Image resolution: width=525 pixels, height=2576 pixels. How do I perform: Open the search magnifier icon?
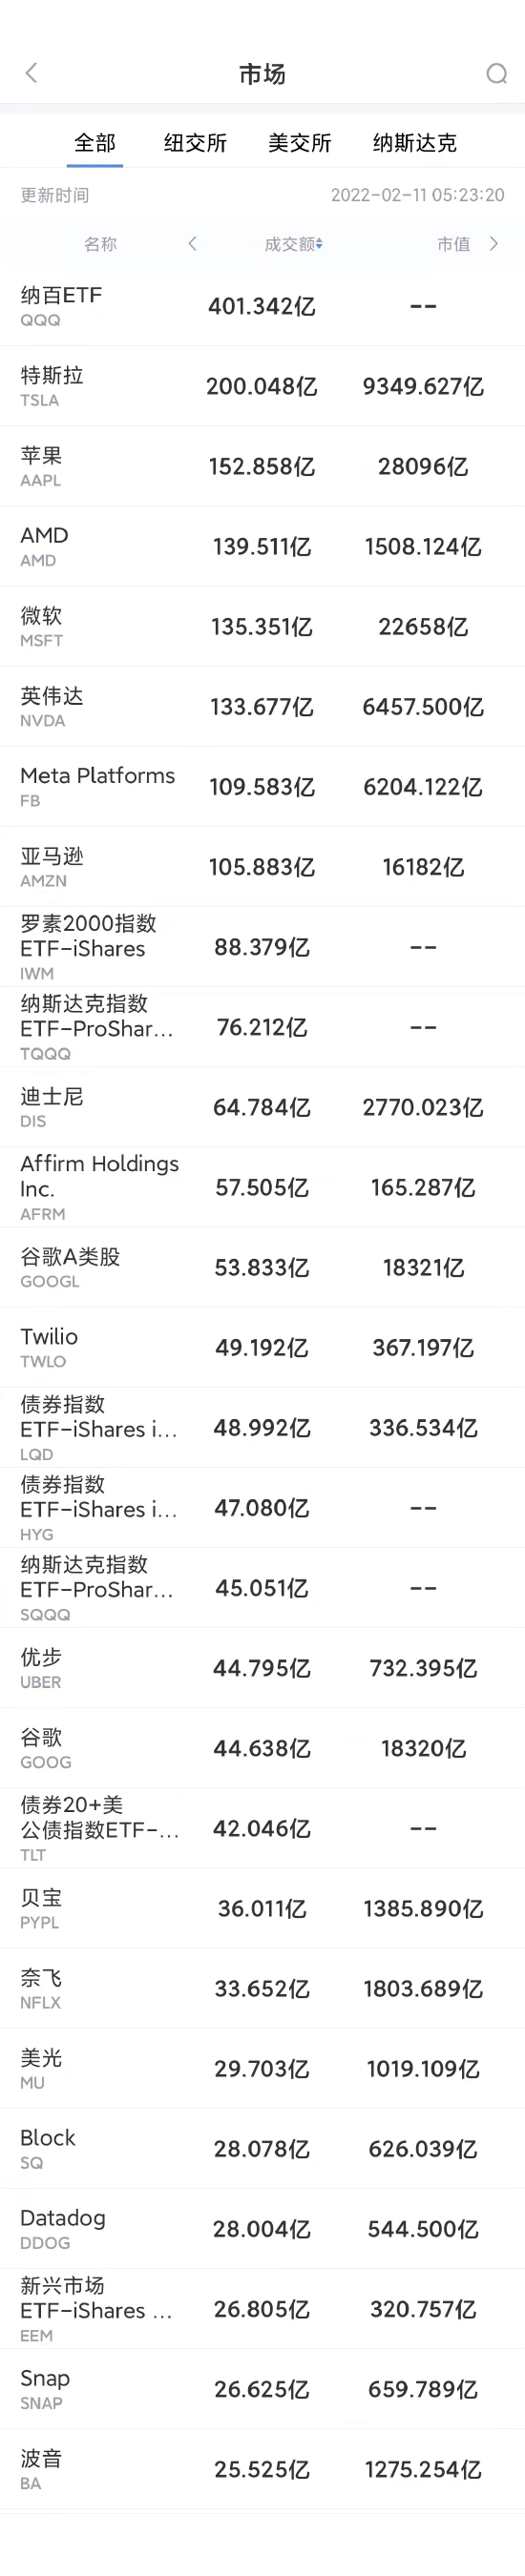[496, 74]
